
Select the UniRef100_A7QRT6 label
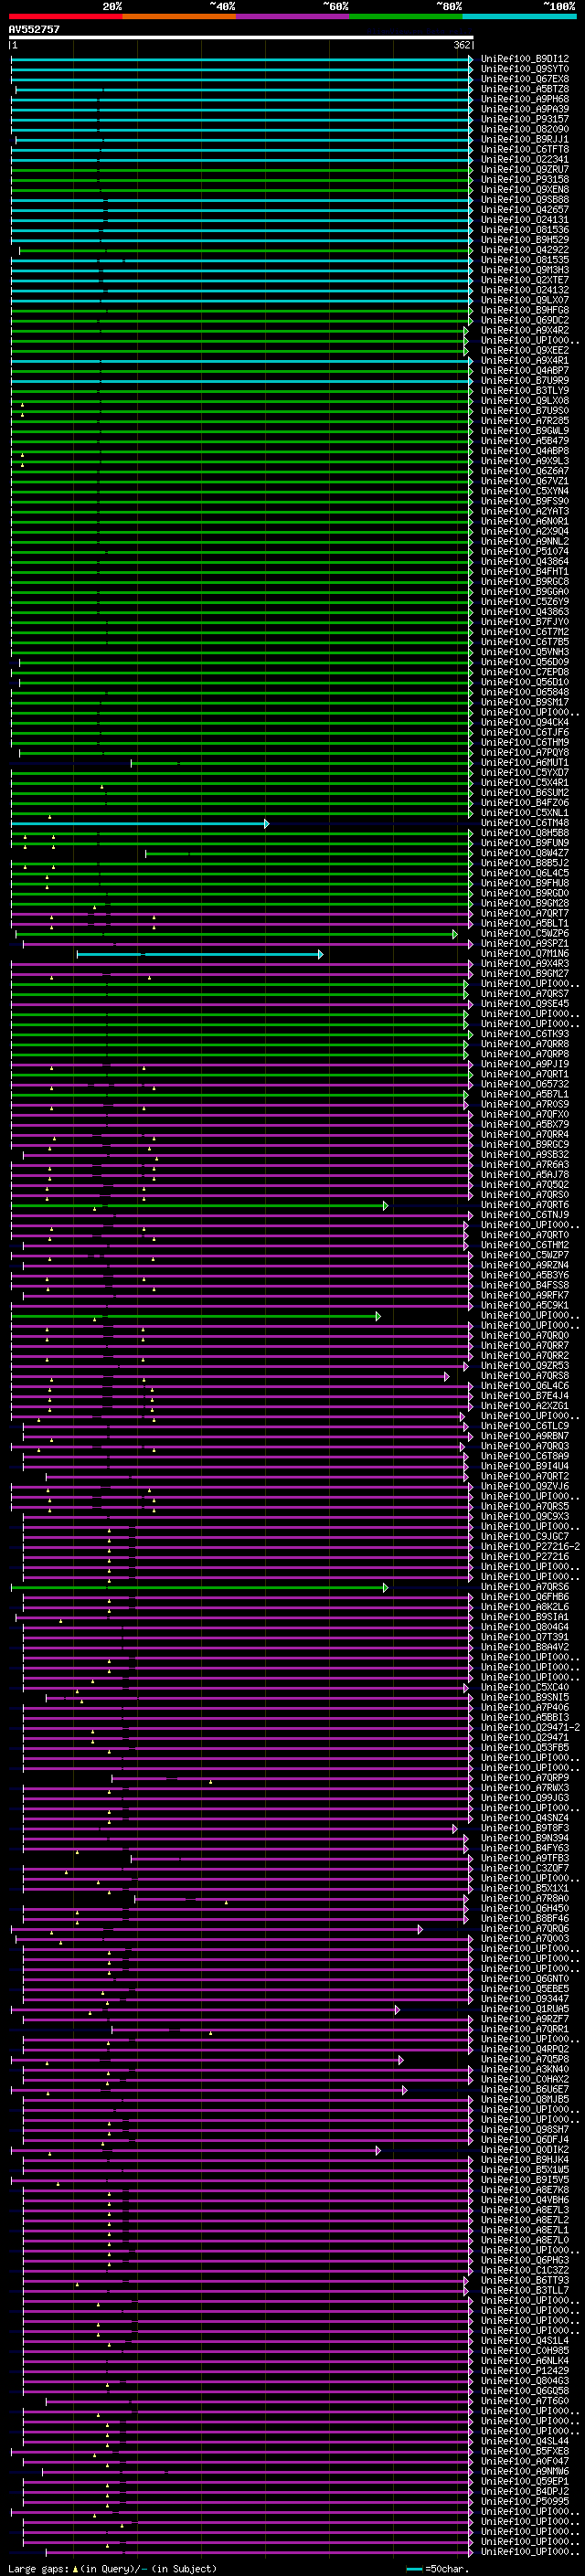[524, 1205]
